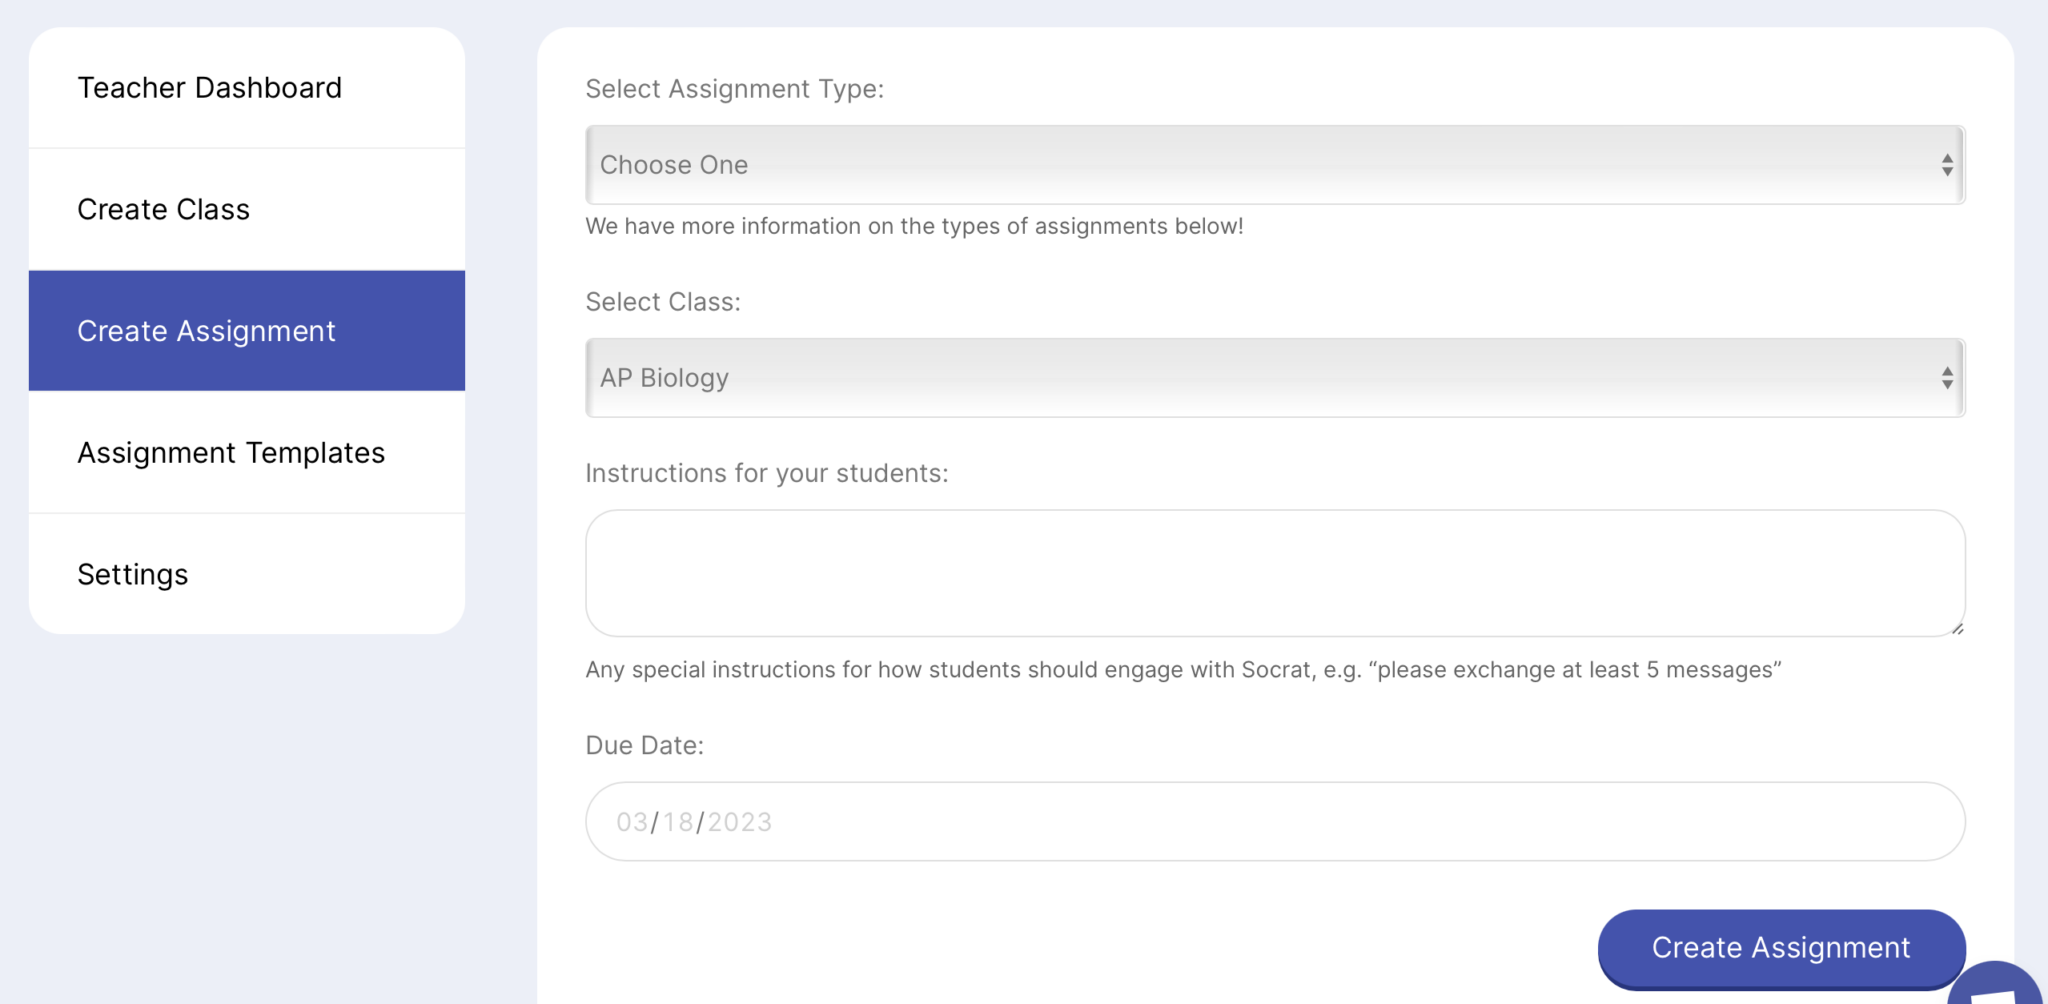This screenshot has height=1004, width=2048.
Task: Click the Instructions for your students label
Action: pos(766,472)
